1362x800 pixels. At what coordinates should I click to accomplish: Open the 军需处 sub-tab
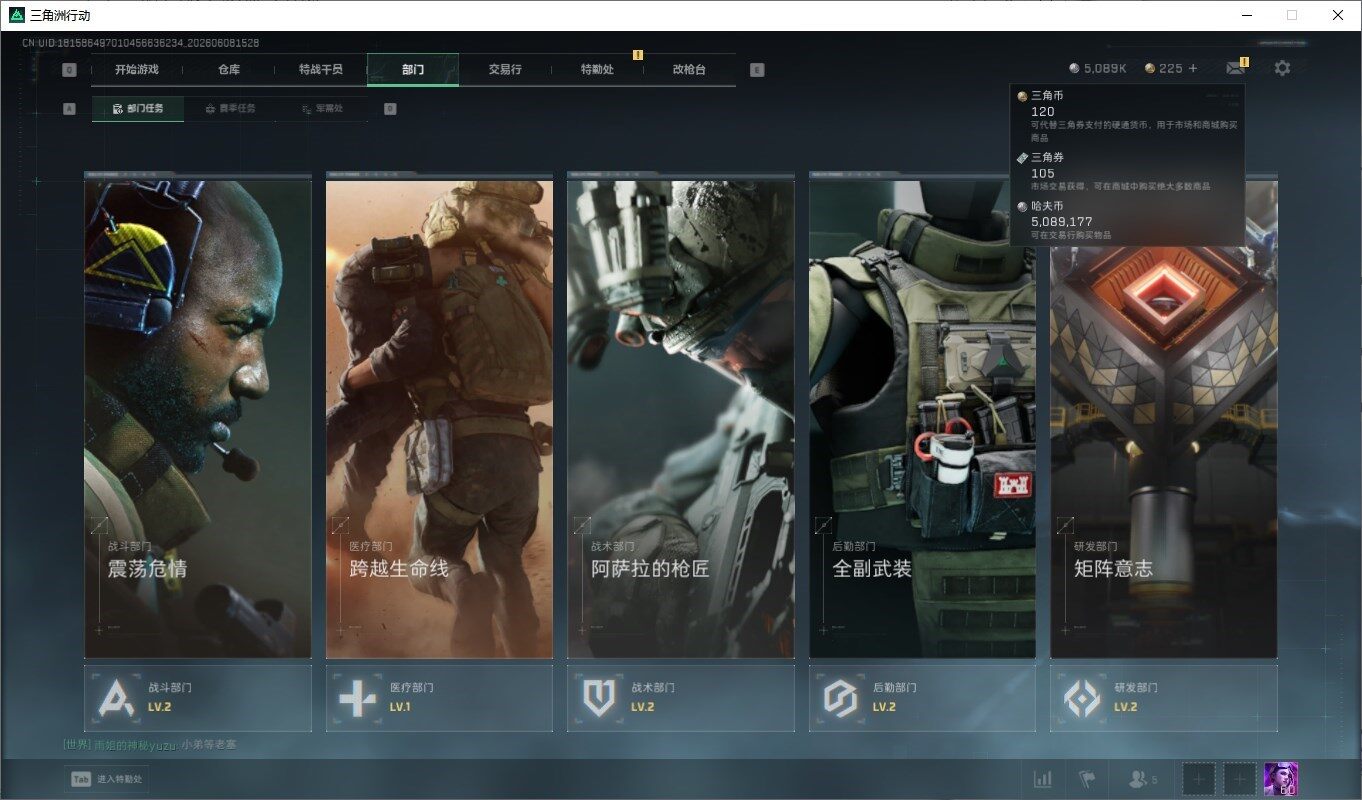tap(322, 108)
